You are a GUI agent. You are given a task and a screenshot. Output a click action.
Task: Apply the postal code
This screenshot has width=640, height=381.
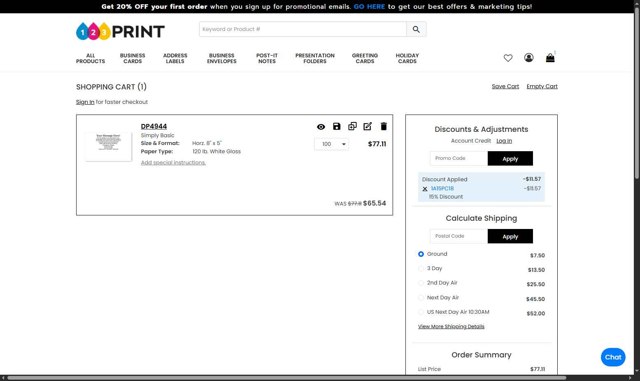510,236
